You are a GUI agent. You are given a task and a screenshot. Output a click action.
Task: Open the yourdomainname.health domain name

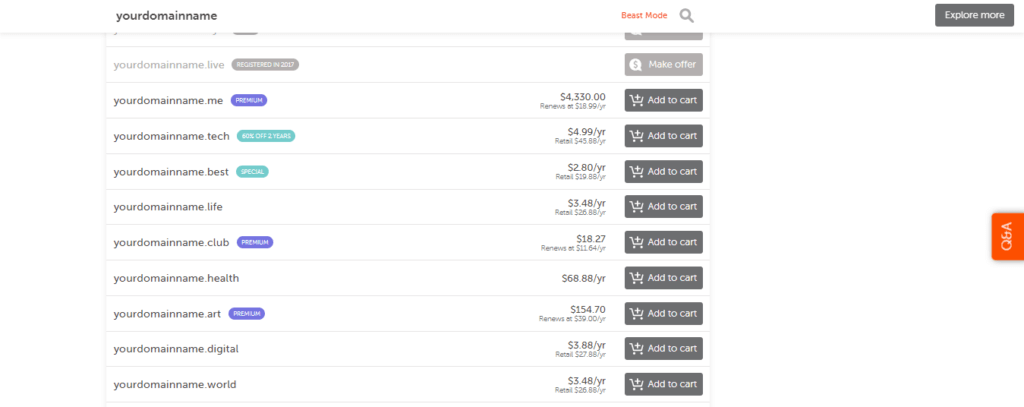pyautogui.click(x=176, y=278)
